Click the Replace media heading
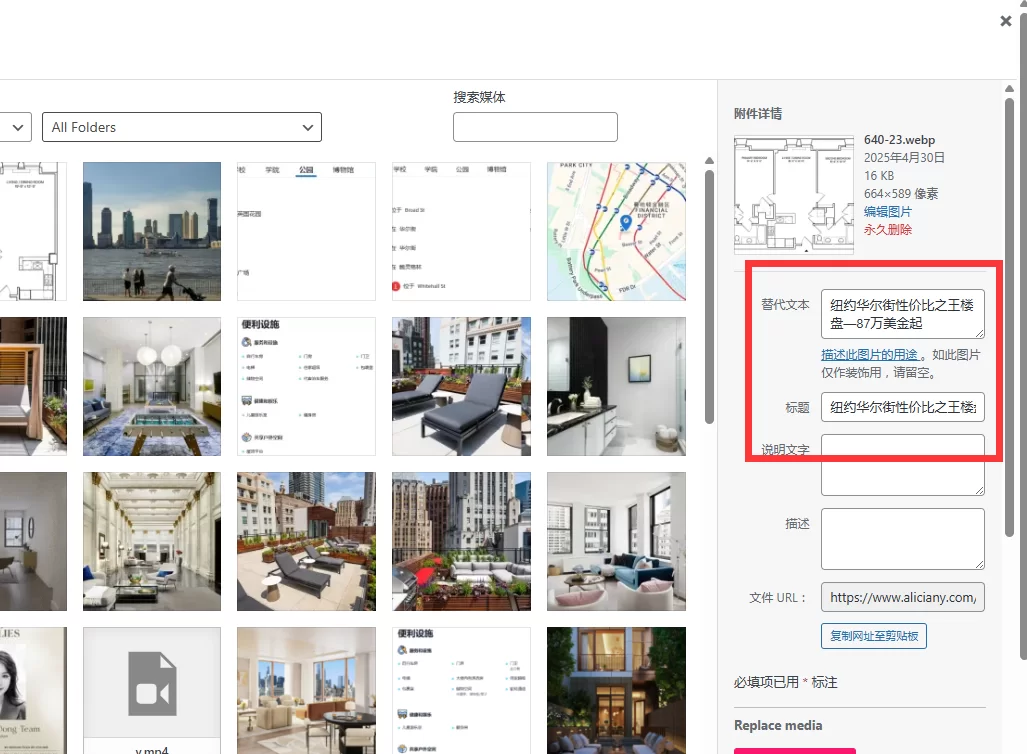1027x754 pixels. pyautogui.click(x=778, y=725)
